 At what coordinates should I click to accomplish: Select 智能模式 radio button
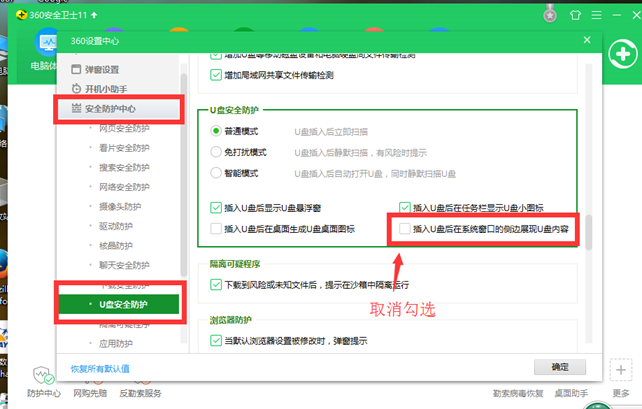coord(216,173)
